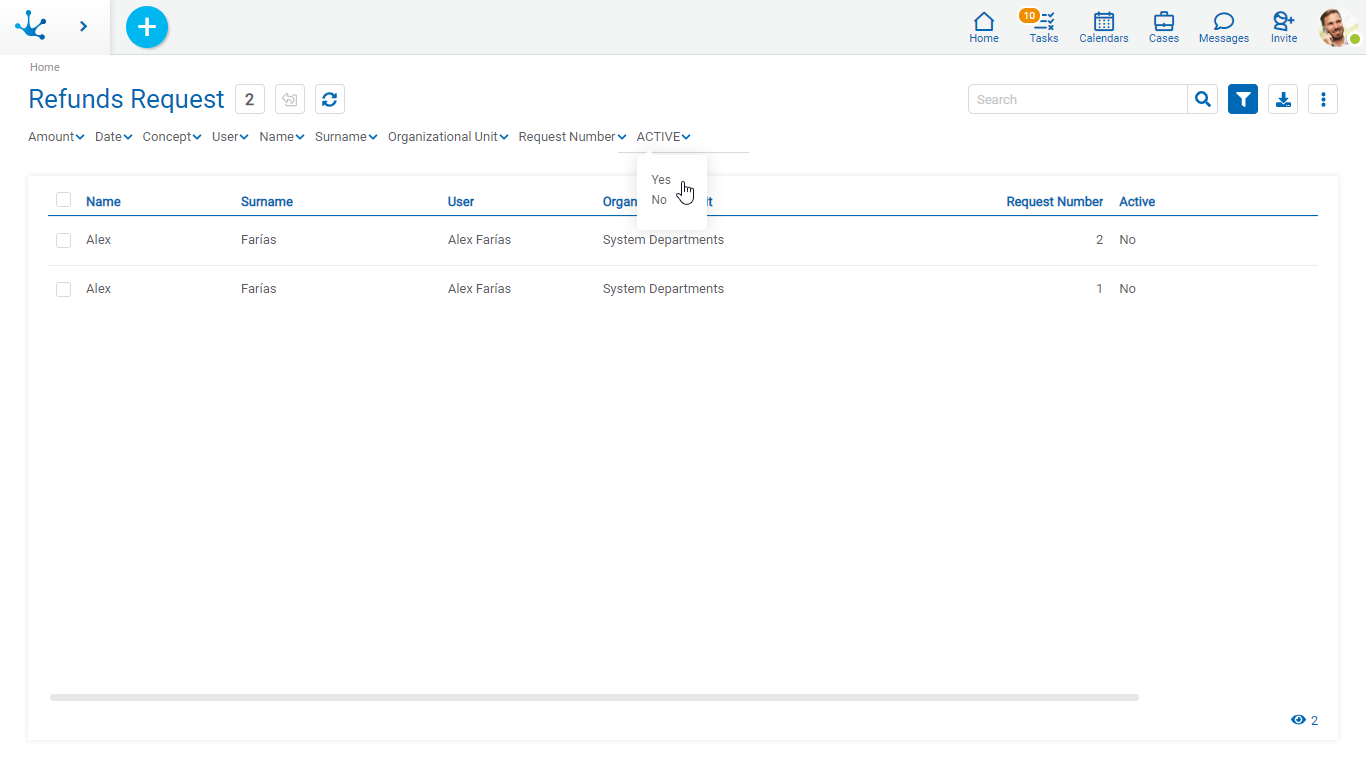The width and height of the screenshot is (1366, 768).
Task: Select No in the ACTIVE dropdown
Action: pos(659,200)
